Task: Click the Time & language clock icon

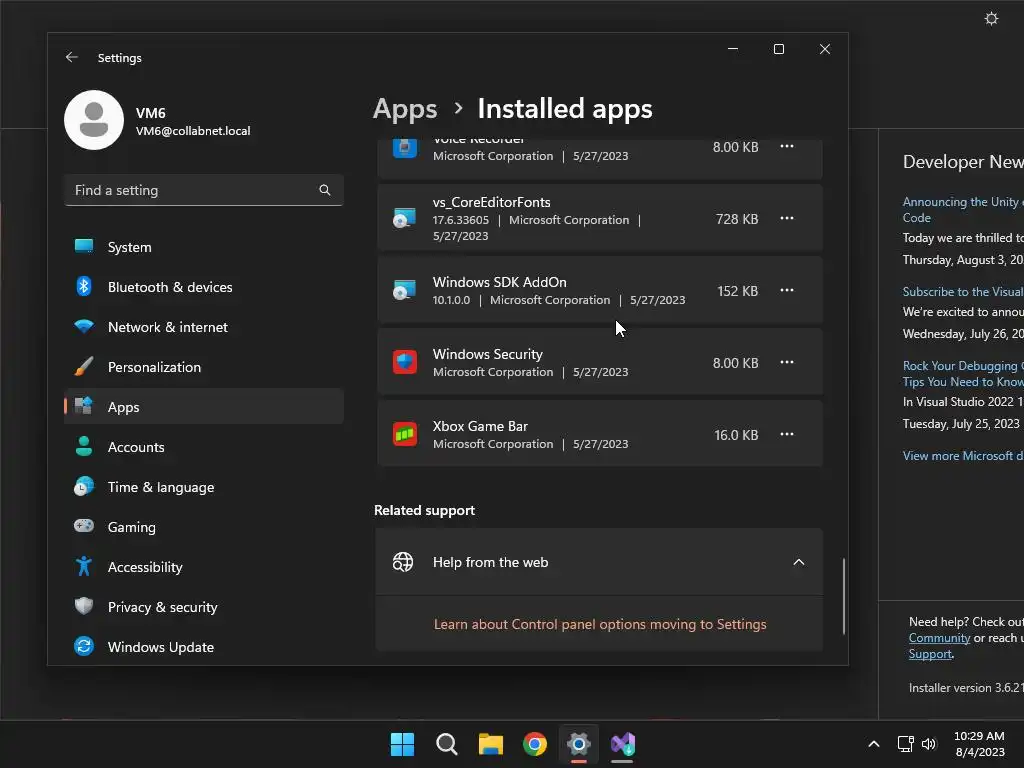Action: pyautogui.click(x=84, y=487)
